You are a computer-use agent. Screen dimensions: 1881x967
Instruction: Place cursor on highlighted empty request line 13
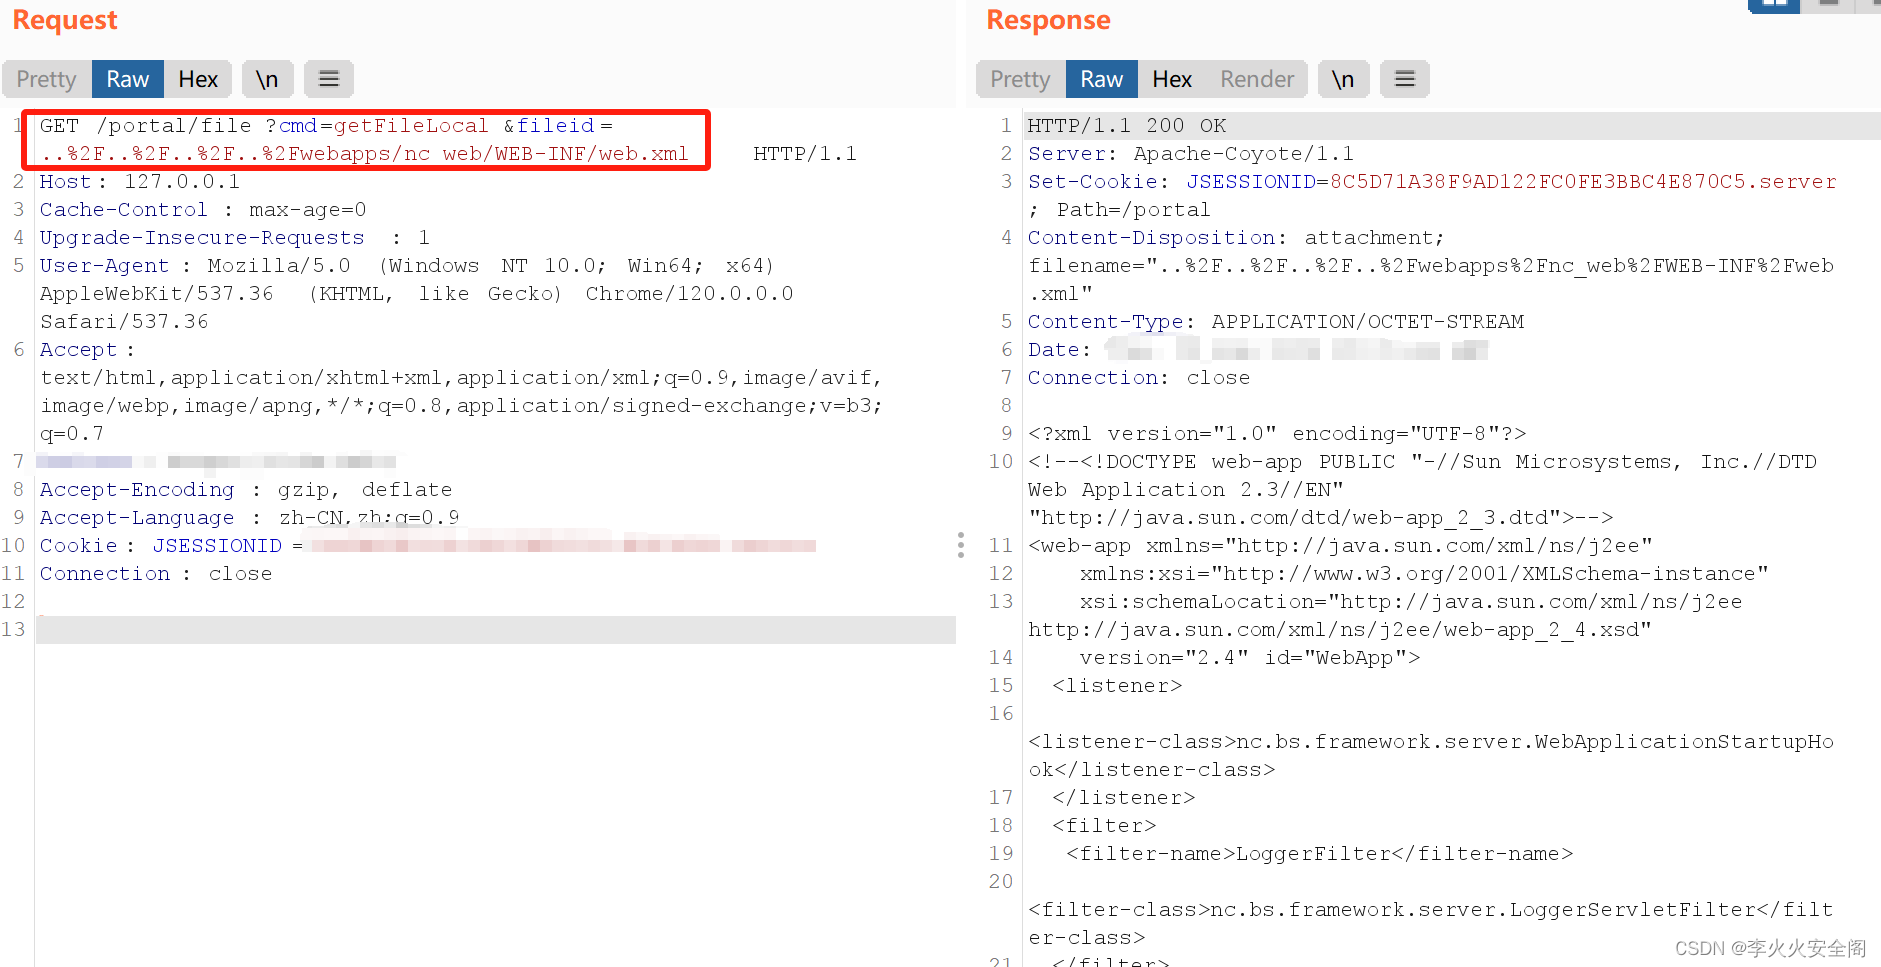click(x=496, y=630)
